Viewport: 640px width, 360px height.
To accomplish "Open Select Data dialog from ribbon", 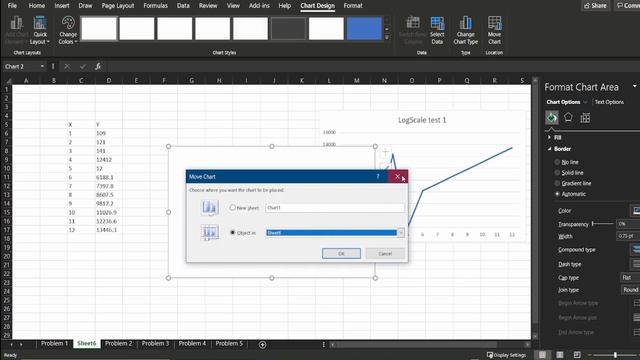I will click(437, 30).
